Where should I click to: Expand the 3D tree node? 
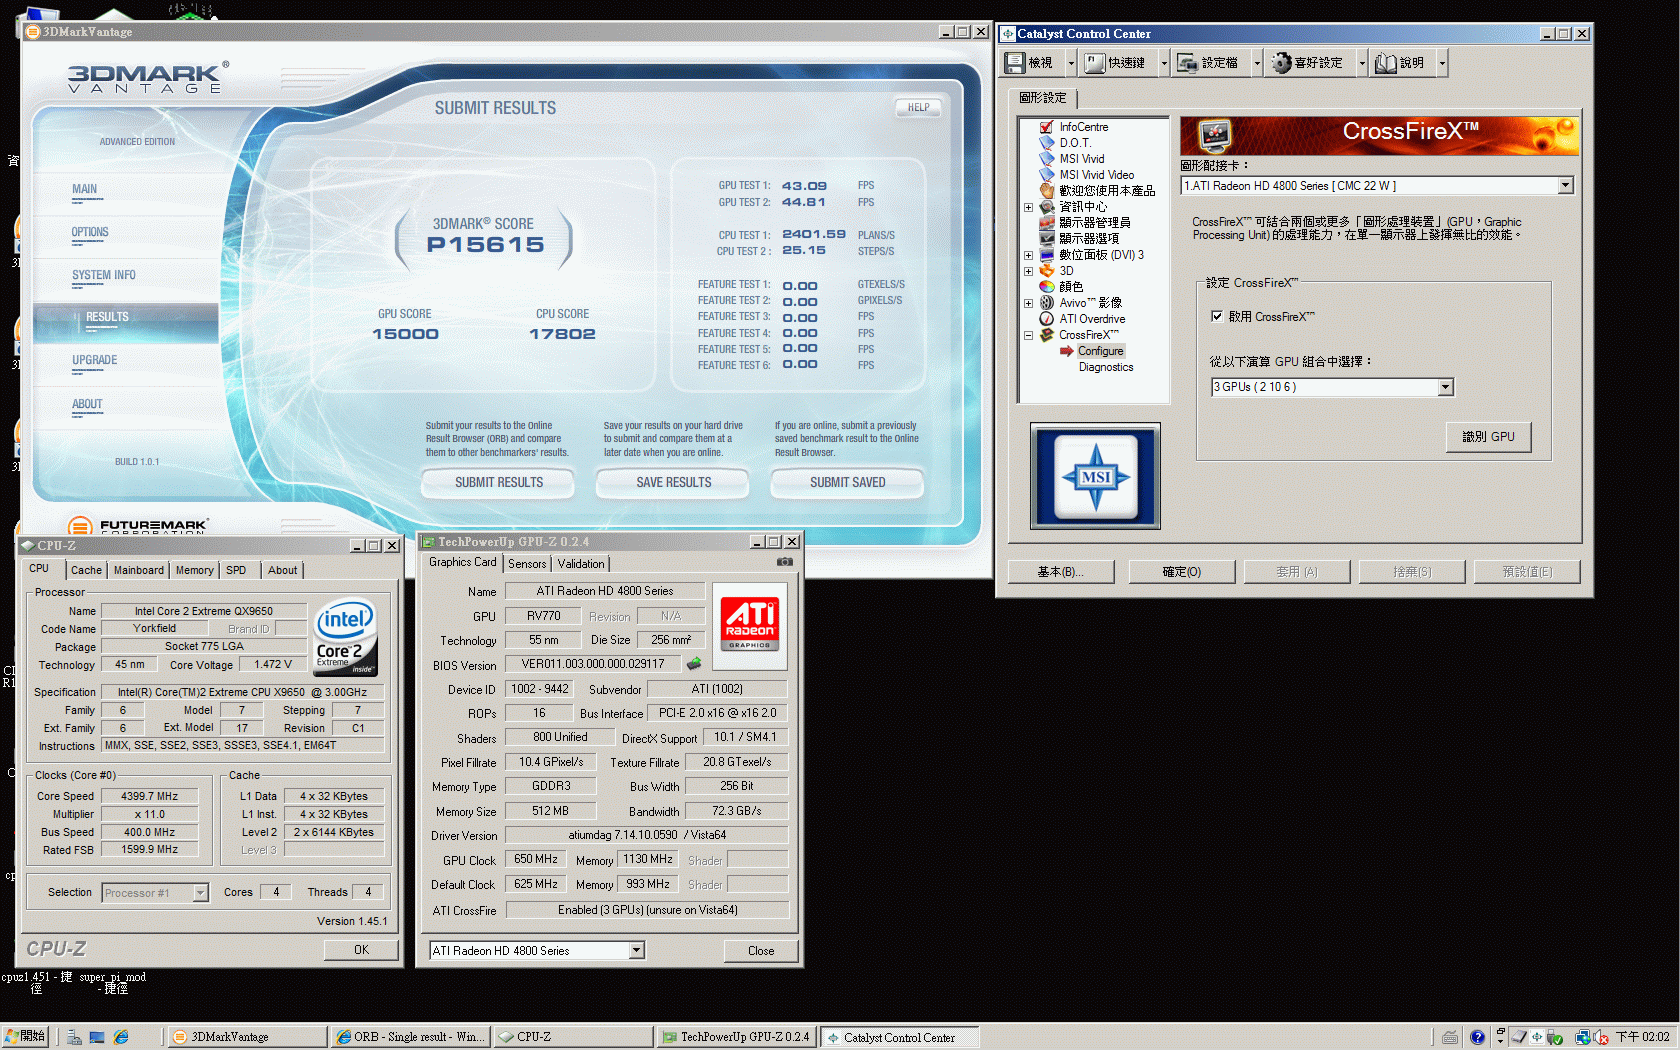click(1028, 271)
